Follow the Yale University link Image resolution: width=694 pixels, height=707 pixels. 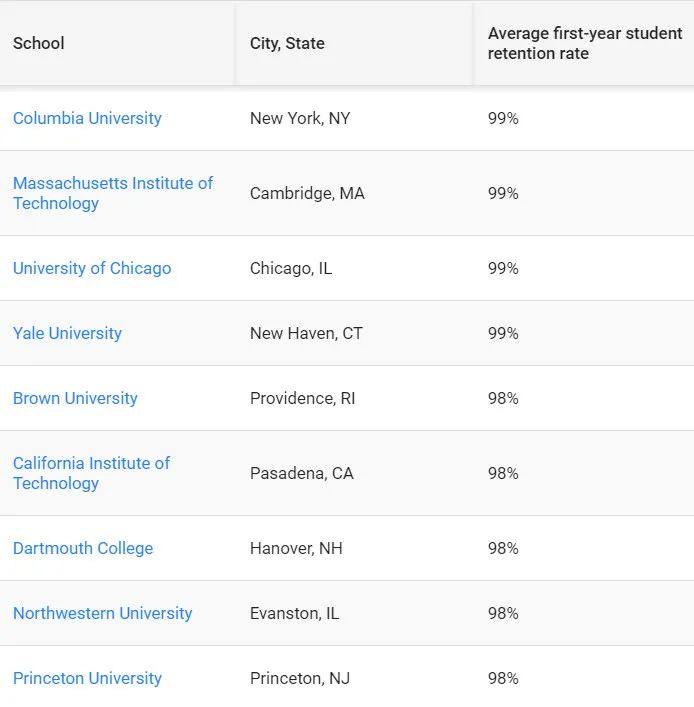67,333
